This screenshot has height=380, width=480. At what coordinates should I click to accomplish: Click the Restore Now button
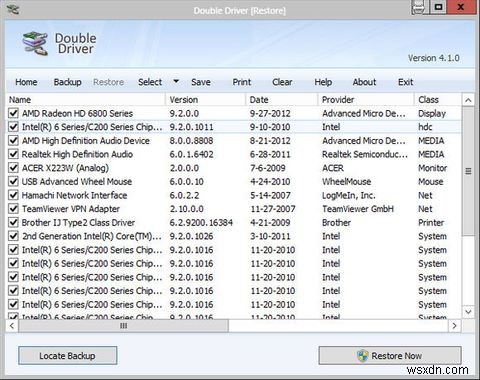point(390,356)
